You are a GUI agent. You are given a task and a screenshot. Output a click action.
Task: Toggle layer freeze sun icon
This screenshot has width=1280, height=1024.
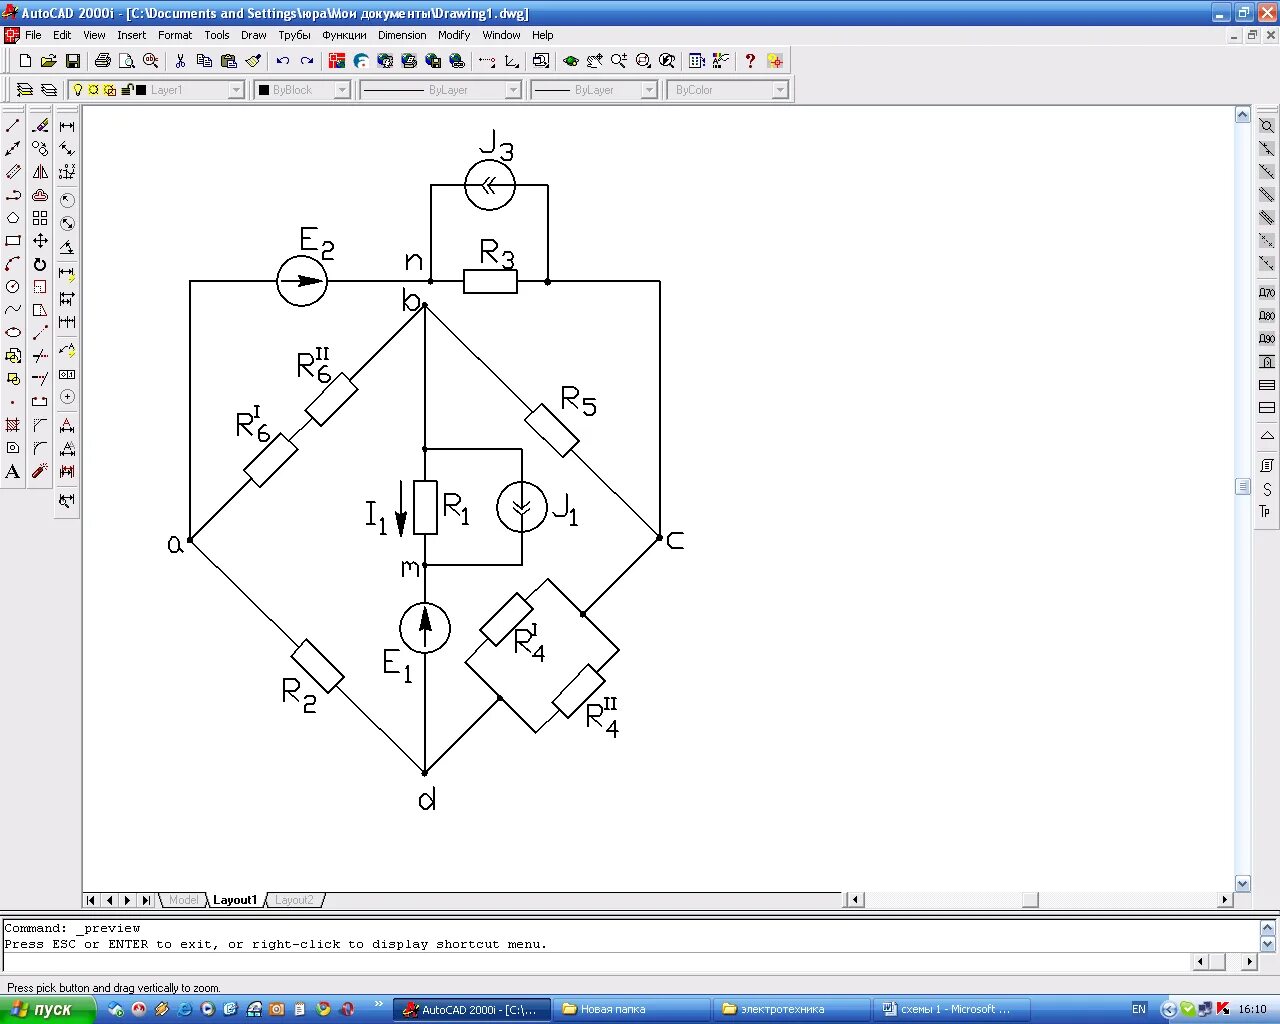tap(94, 90)
